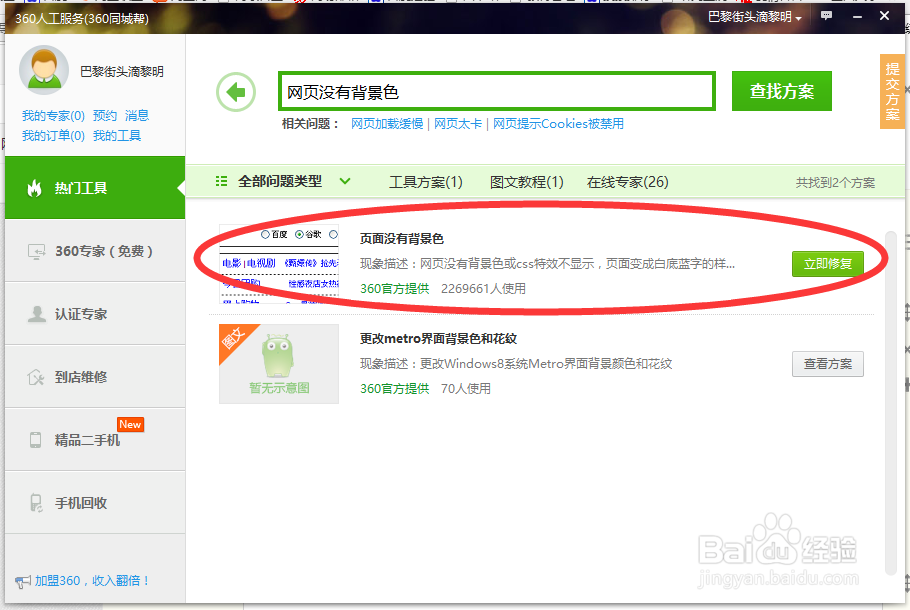
Task: Click the 共找到2个方案 result count
Action: click(835, 183)
